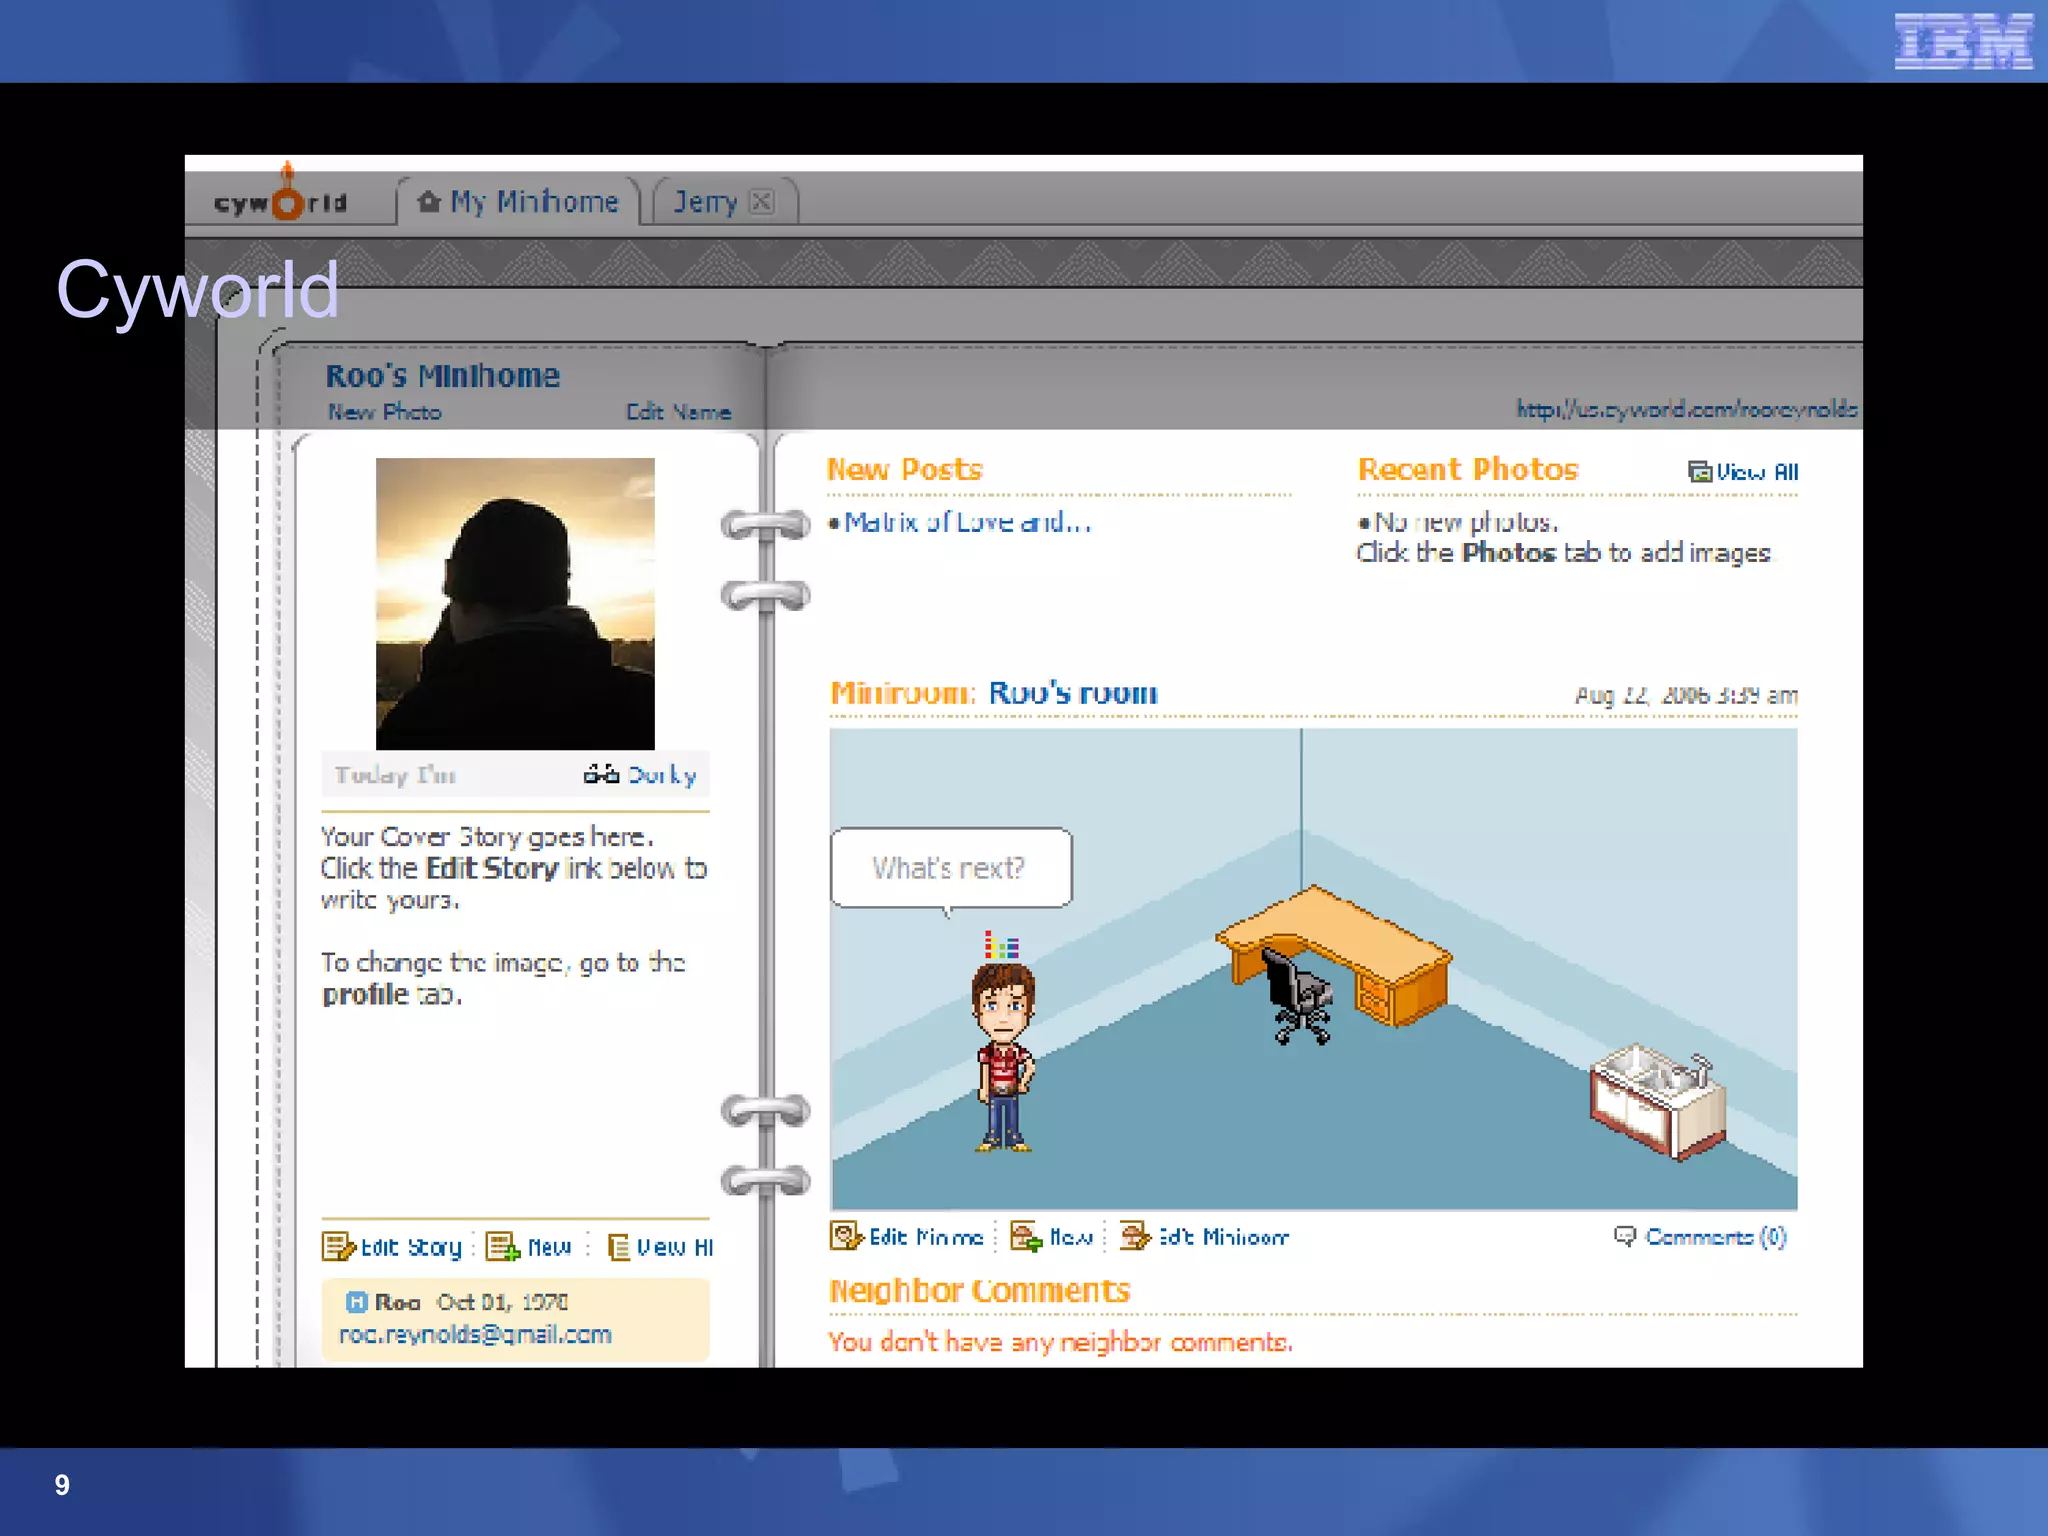Click the Comments speech bubble icon

click(1625, 1236)
